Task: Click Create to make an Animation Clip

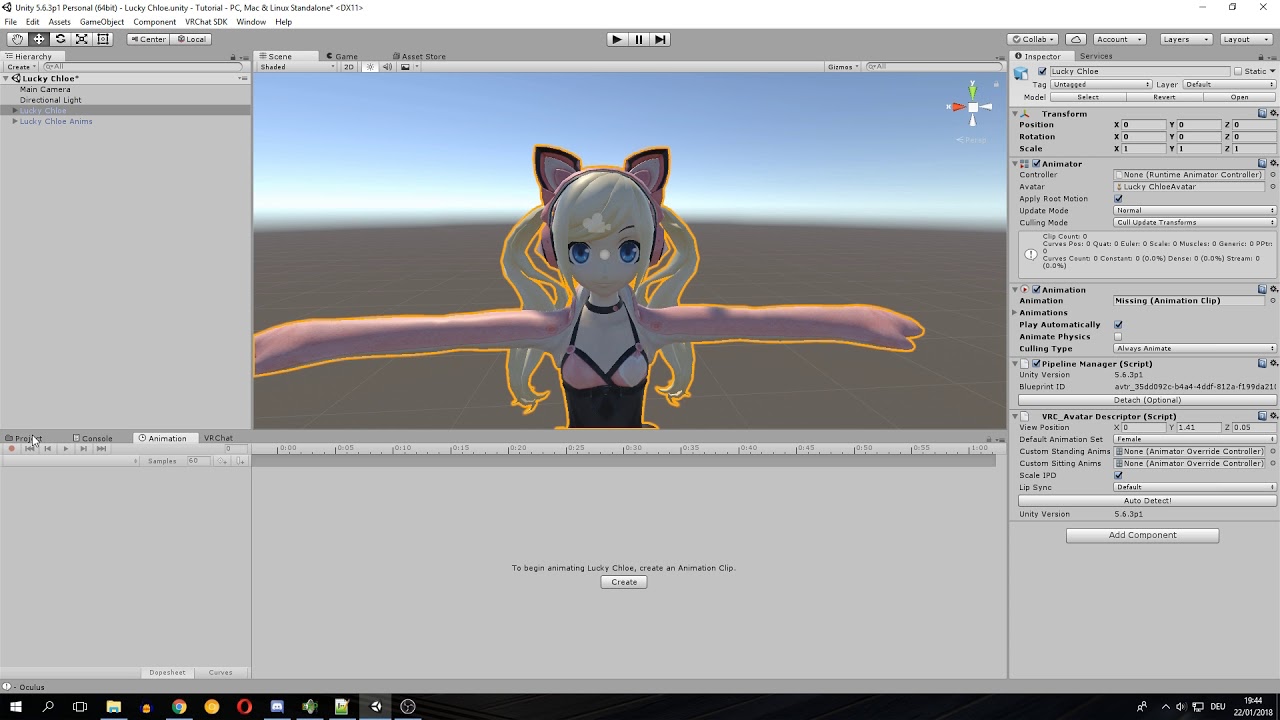Action: tap(624, 582)
